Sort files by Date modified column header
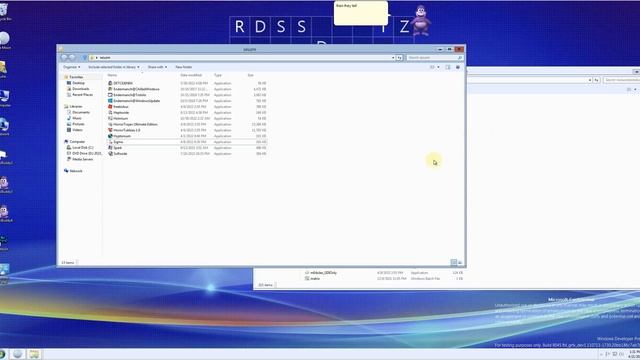 pyautogui.click(x=191, y=75)
